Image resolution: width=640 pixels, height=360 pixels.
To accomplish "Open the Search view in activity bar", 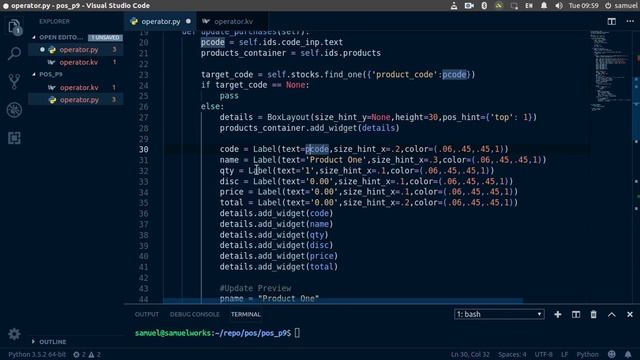I will click(14, 53).
